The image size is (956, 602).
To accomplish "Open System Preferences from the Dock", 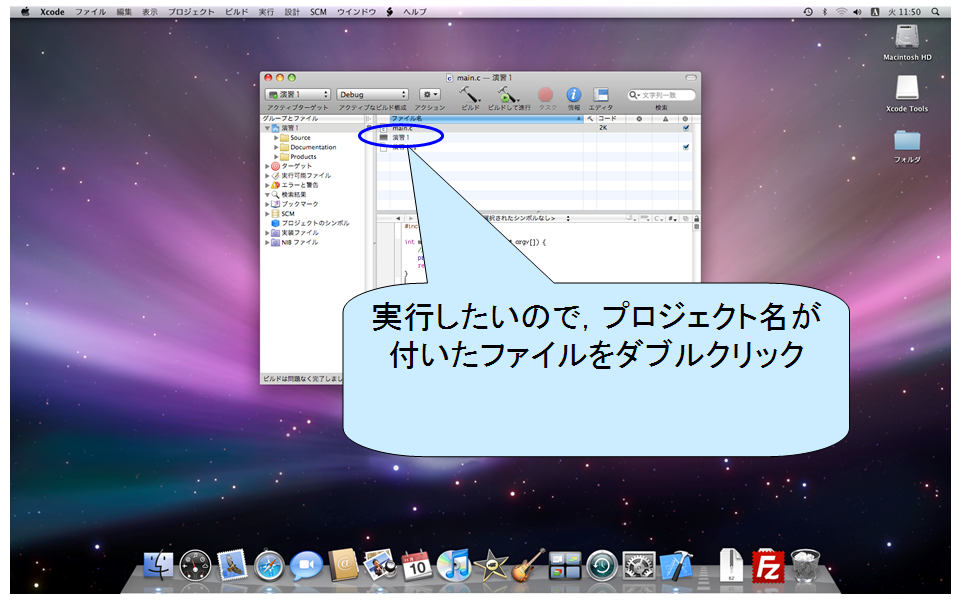I will (639, 565).
